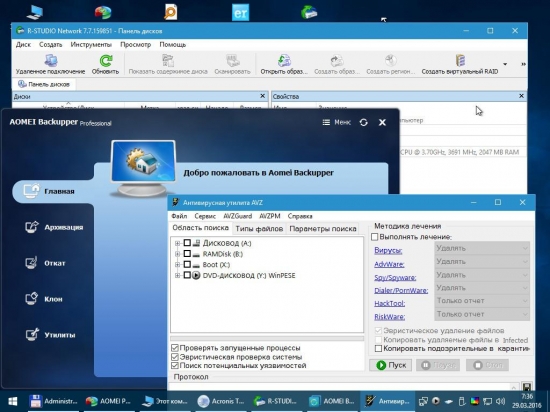This screenshot has height=412, width=550.
Task: Expand R-STUDIO toolbar overflow chevron
Action: (x=523, y=64)
